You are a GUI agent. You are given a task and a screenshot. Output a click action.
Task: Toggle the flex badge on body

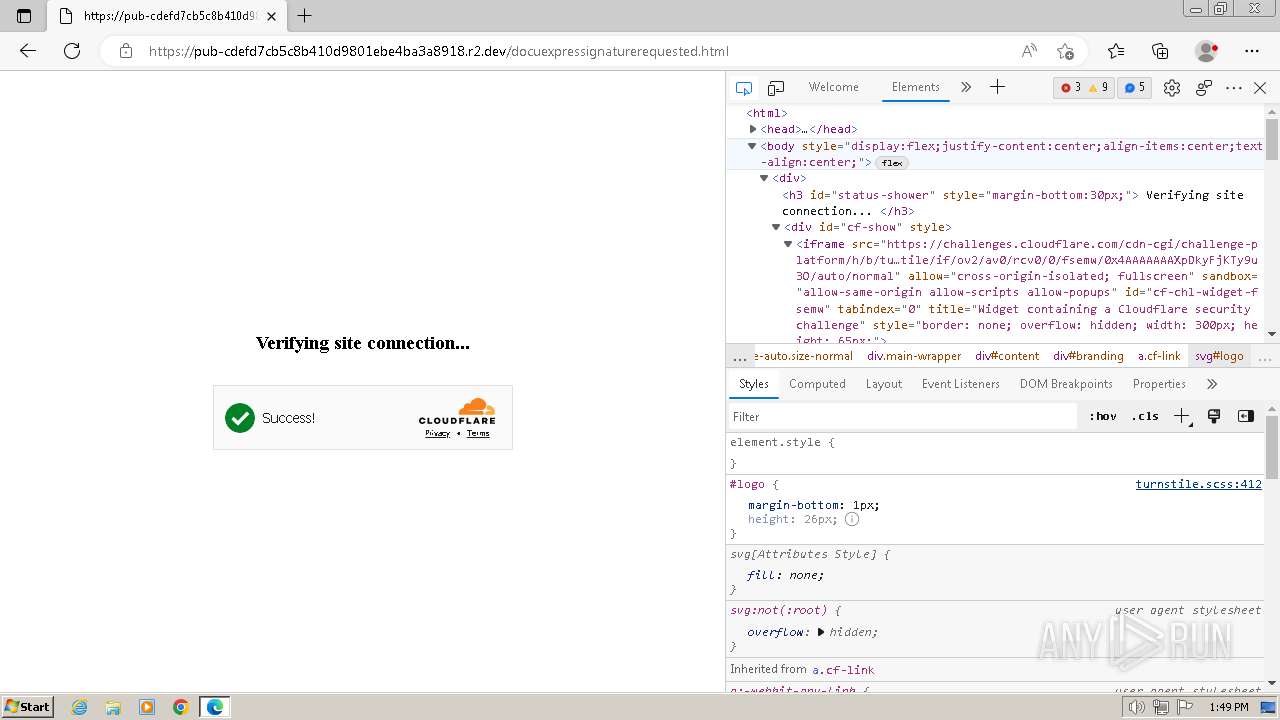pyautogui.click(x=891, y=163)
